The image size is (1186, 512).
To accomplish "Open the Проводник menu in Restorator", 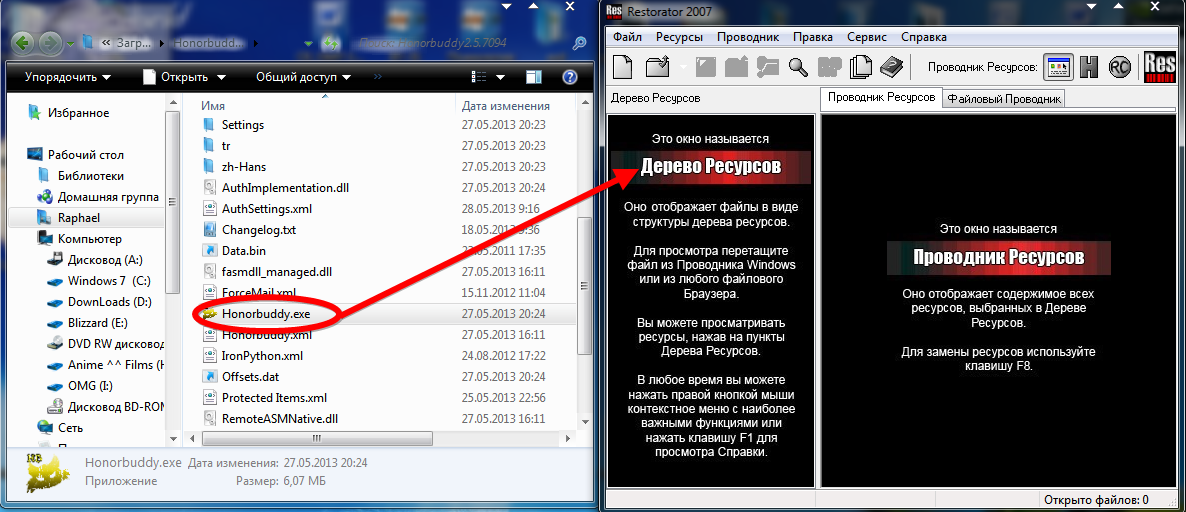I will (748, 36).
